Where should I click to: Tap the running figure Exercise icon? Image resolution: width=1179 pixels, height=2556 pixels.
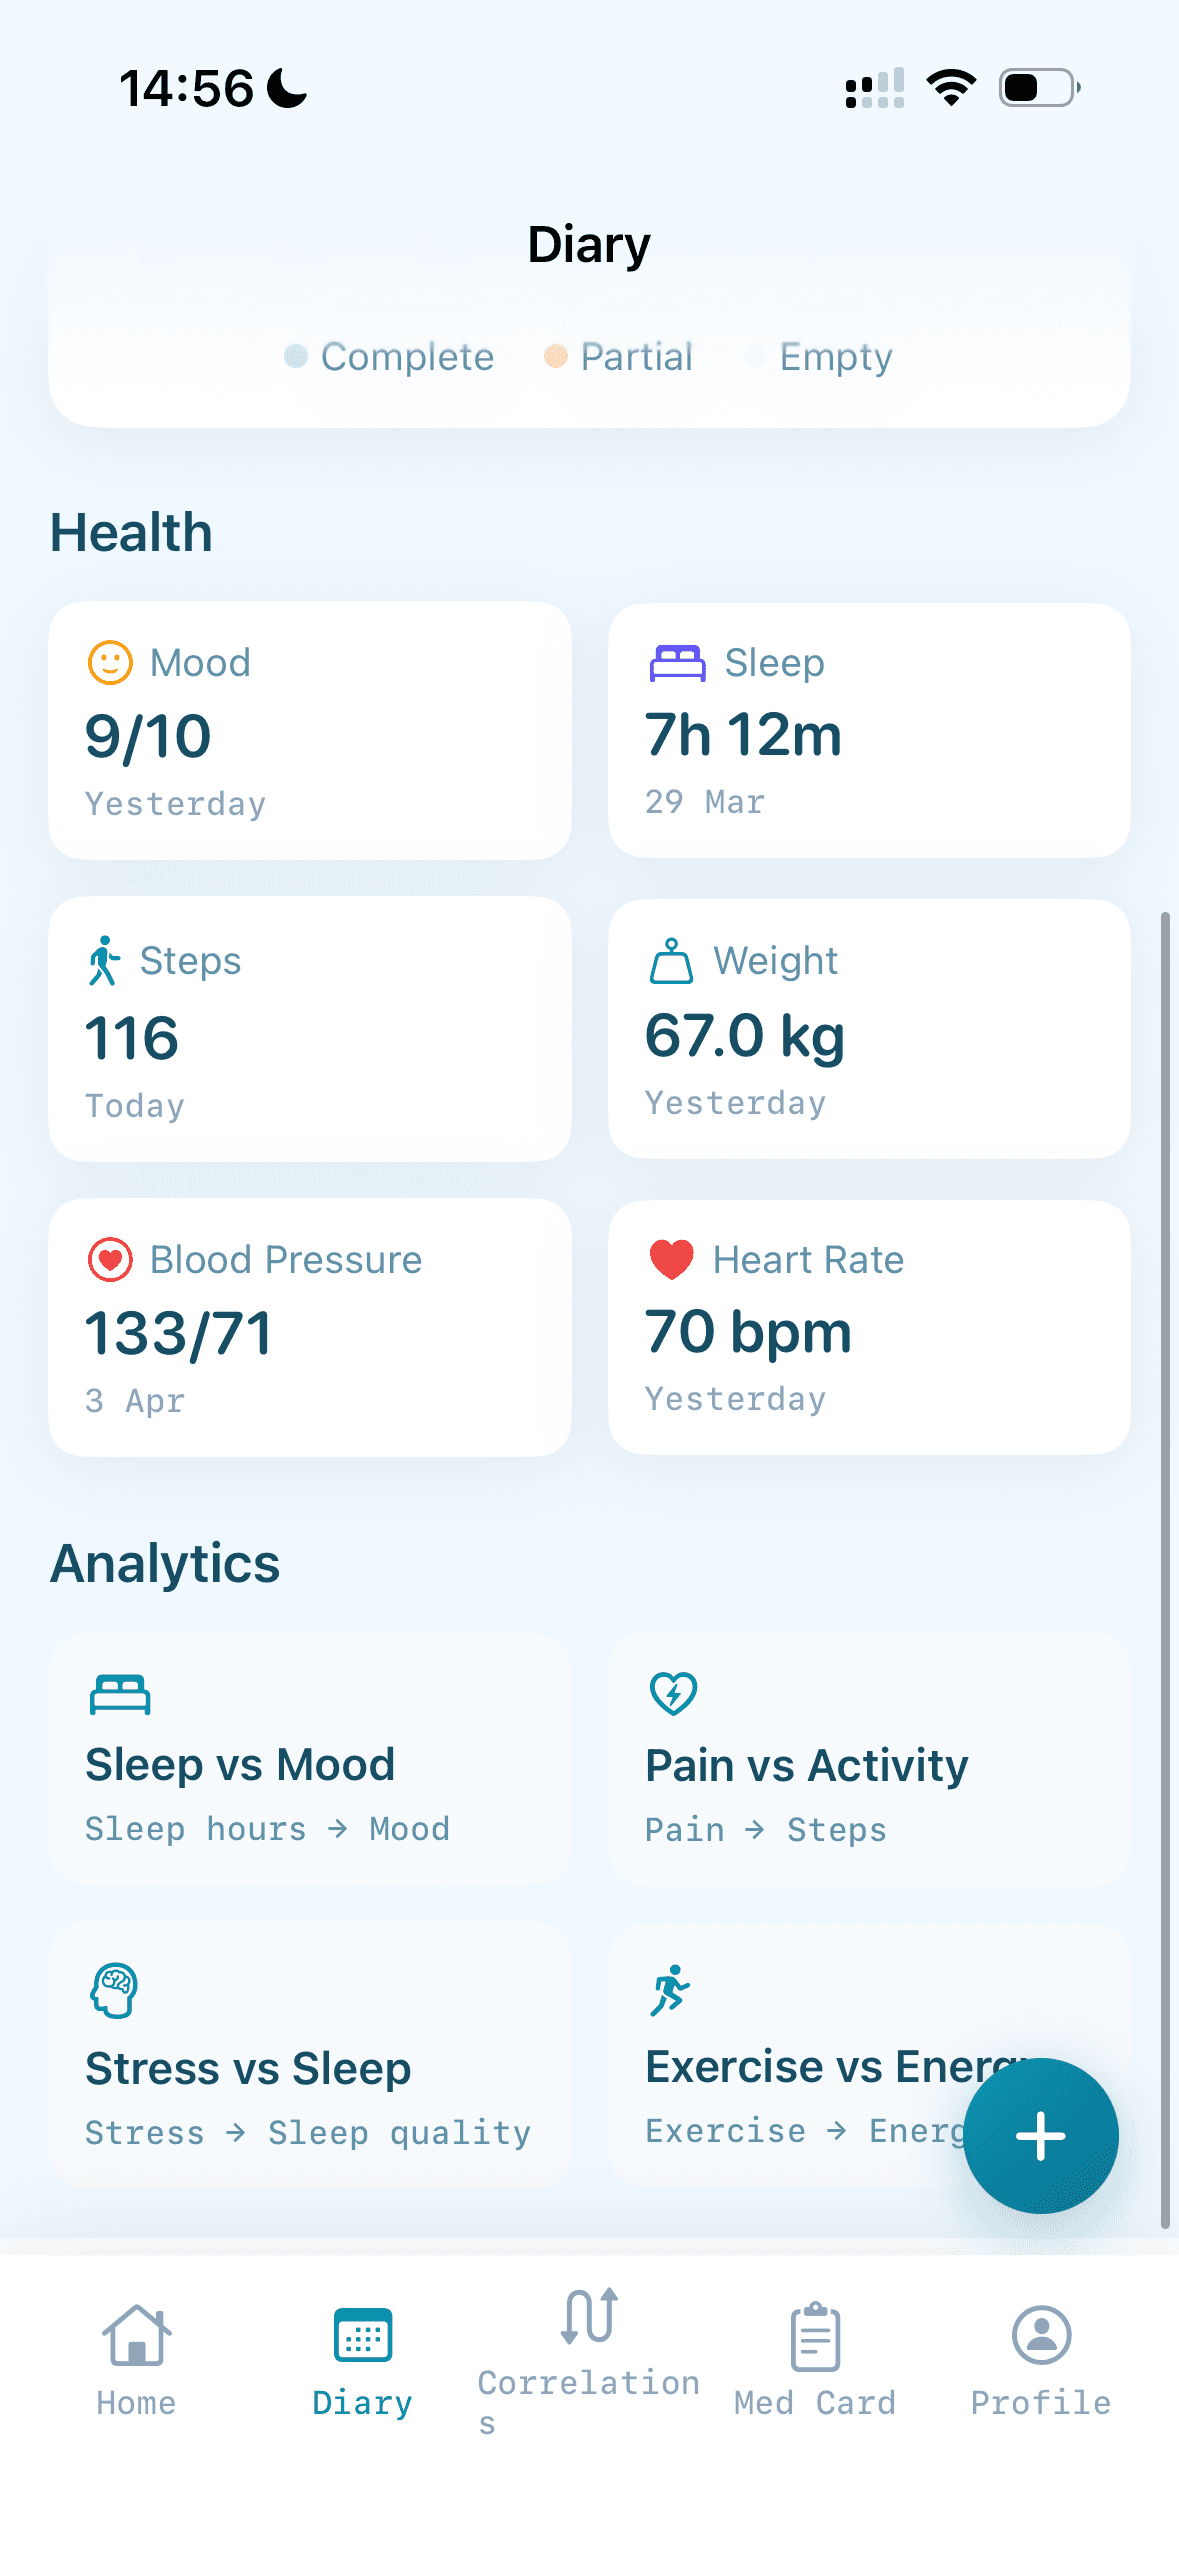(670, 1990)
